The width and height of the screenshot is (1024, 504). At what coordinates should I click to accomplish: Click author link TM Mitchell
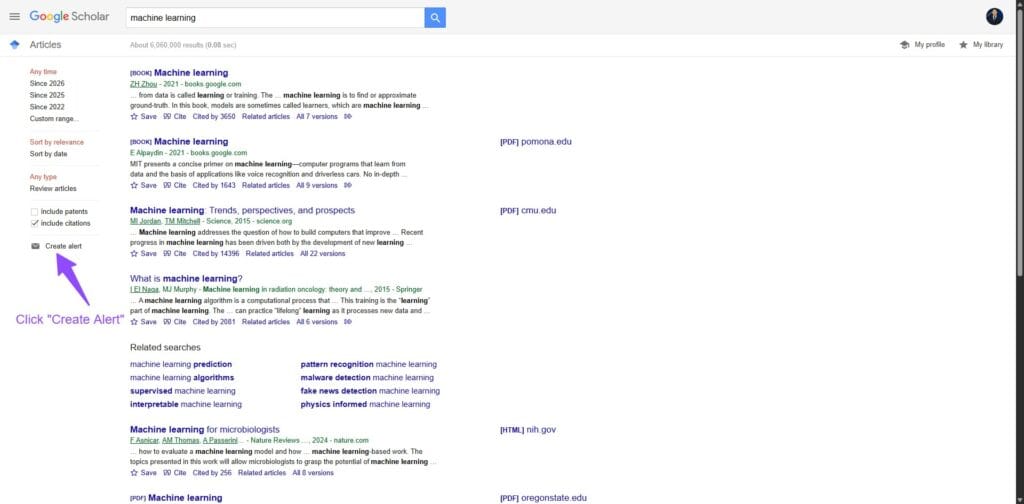coord(182,221)
